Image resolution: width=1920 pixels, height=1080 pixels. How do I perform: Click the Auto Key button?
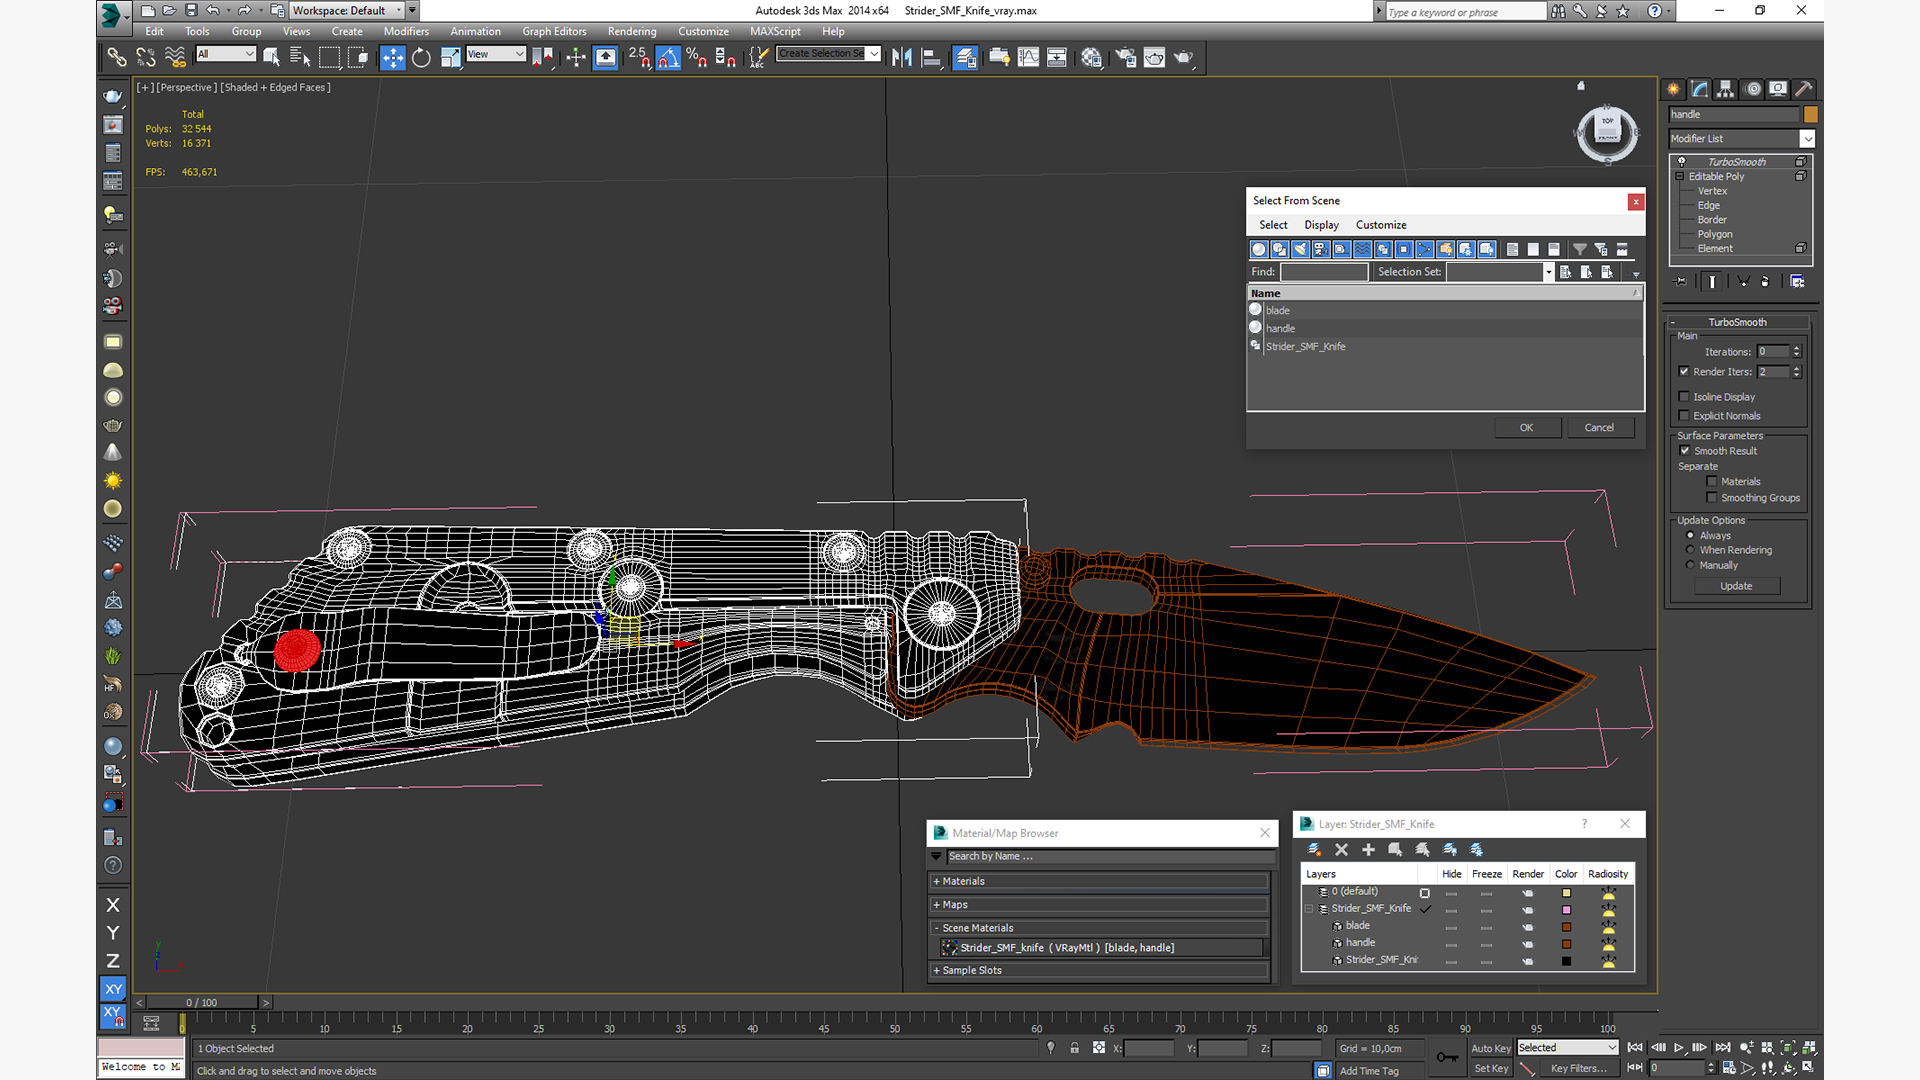(1490, 1048)
